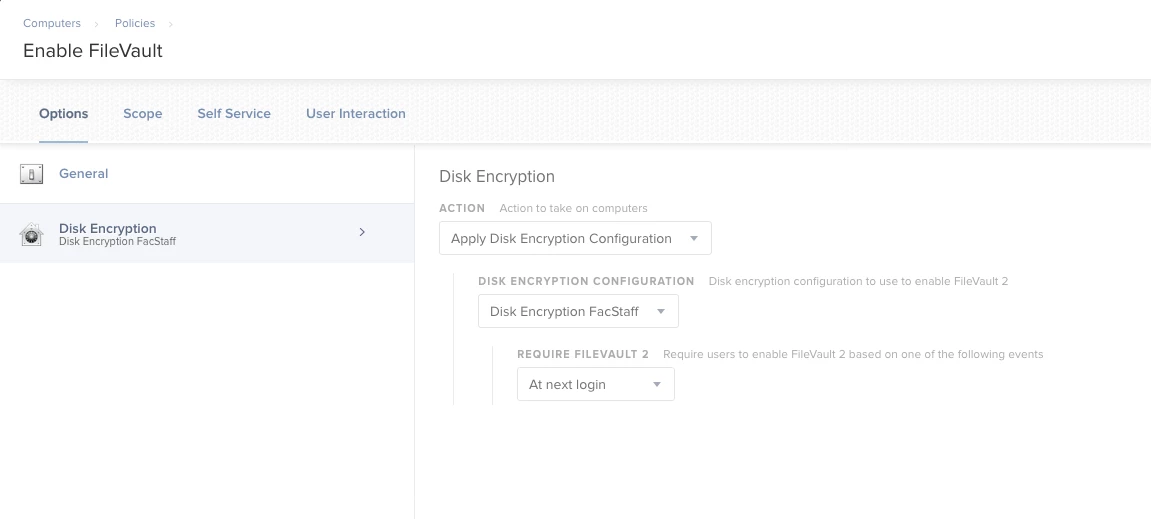
Task: Navigate to Computers in the breadcrumb
Action: [x=52, y=23]
